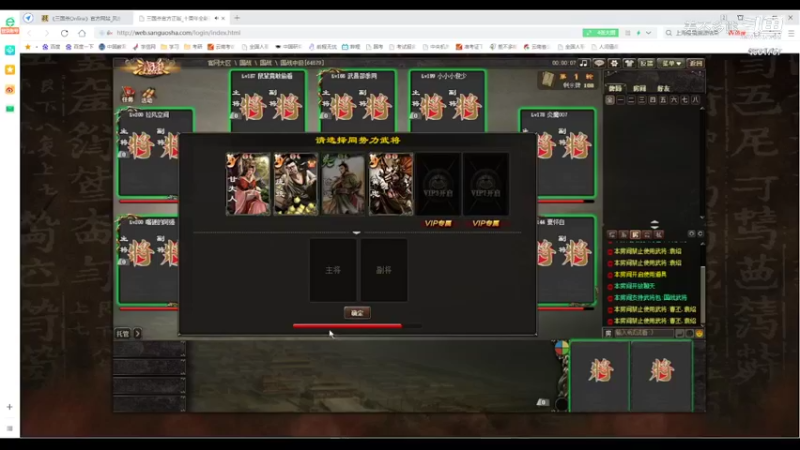Open the teal cube icon in browser sidebar
Viewport: 800px width, 450px height.
(x=10, y=50)
